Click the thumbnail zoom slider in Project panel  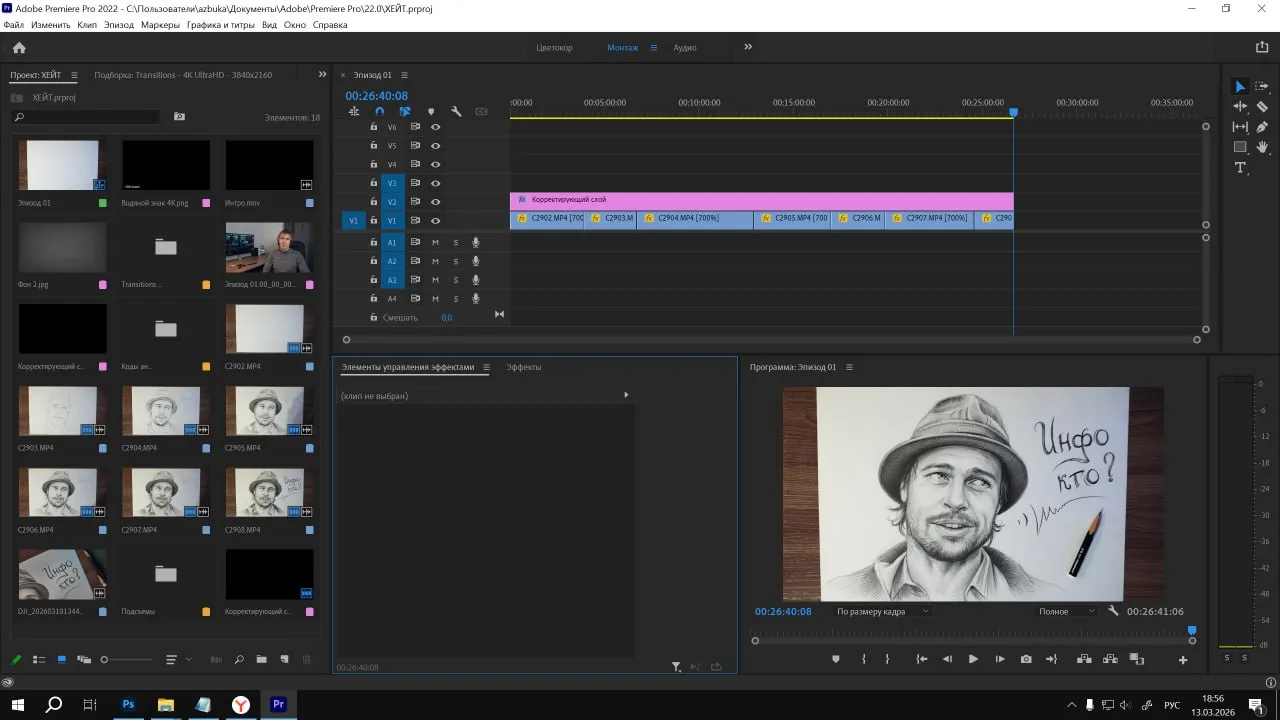coord(127,660)
